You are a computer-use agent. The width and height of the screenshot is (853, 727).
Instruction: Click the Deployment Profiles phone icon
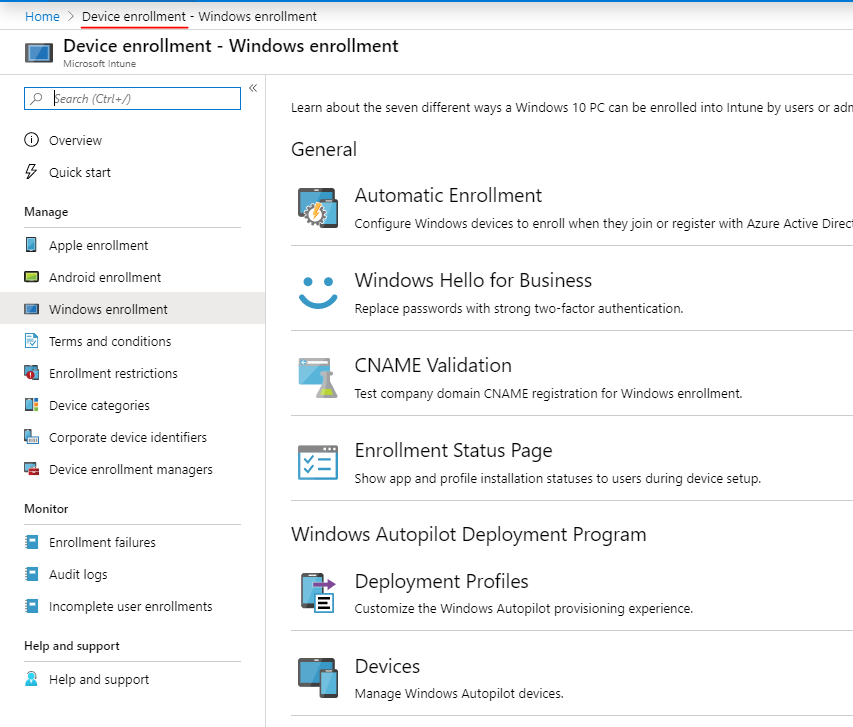320,589
